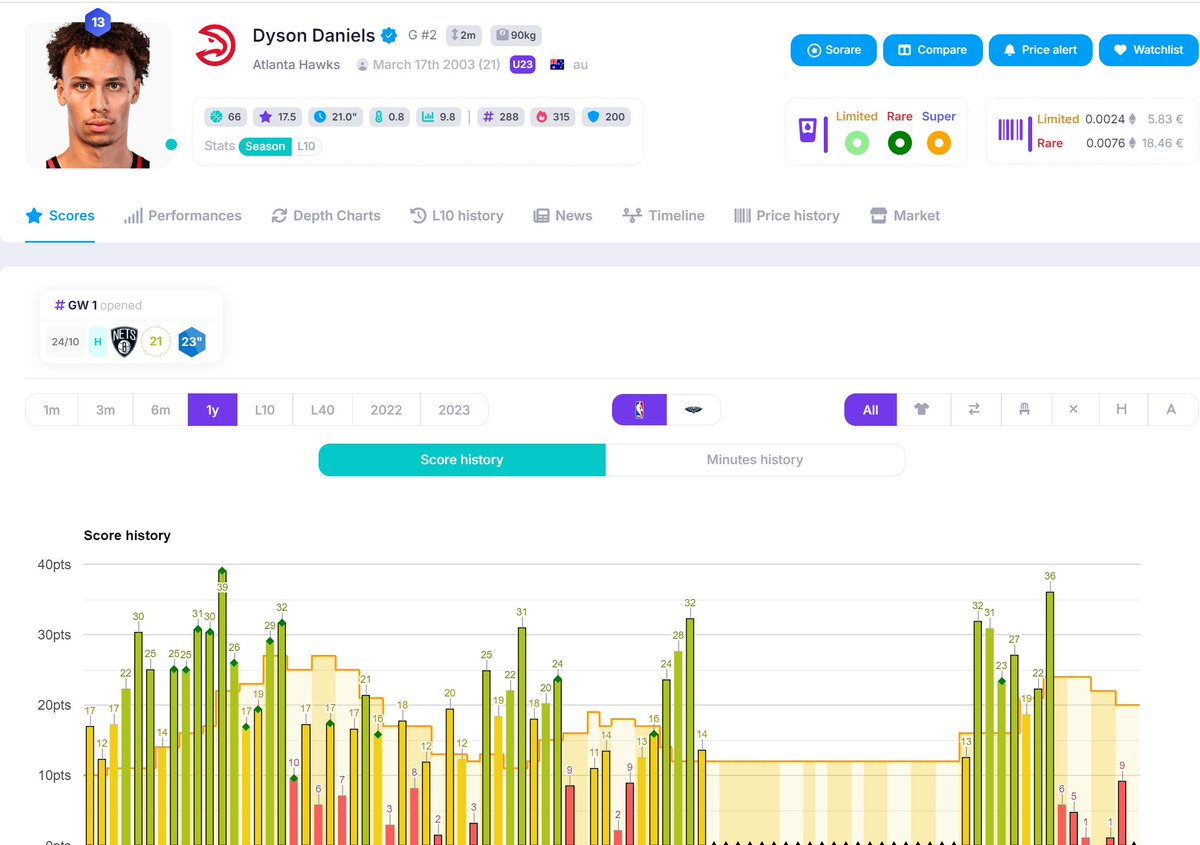
Task: Click the Atlanta Hawks team logo
Action: click(x=216, y=46)
